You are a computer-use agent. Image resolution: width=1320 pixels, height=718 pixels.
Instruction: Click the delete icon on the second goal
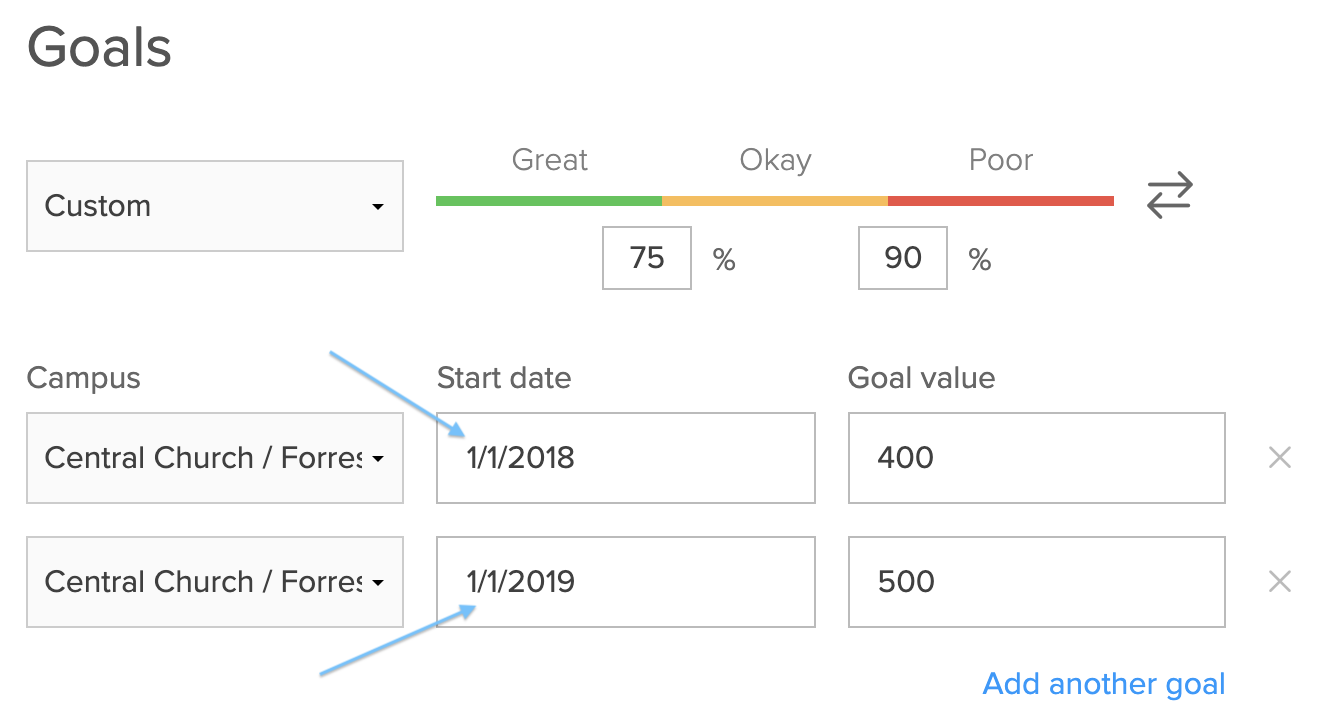coord(1280,581)
